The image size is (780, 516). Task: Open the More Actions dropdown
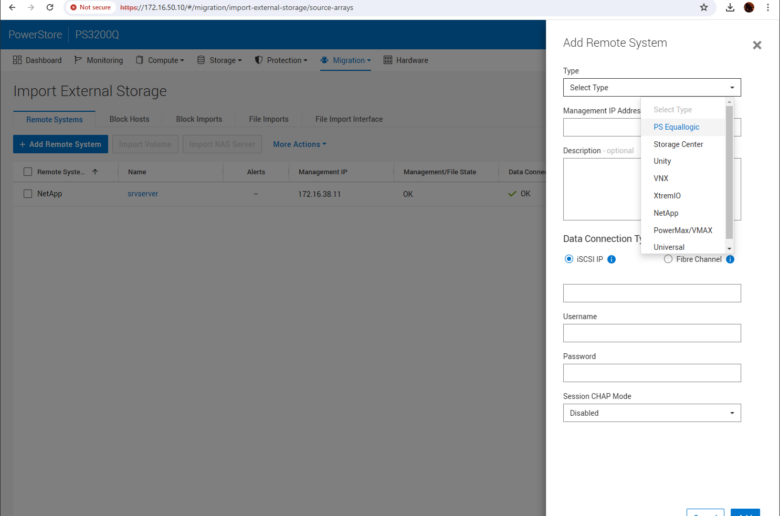(x=299, y=144)
